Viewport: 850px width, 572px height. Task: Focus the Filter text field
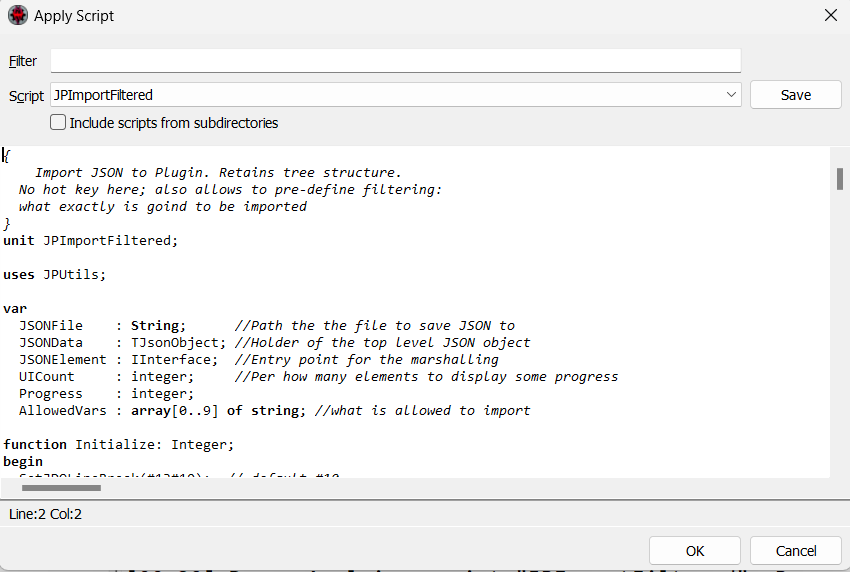tap(396, 61)
